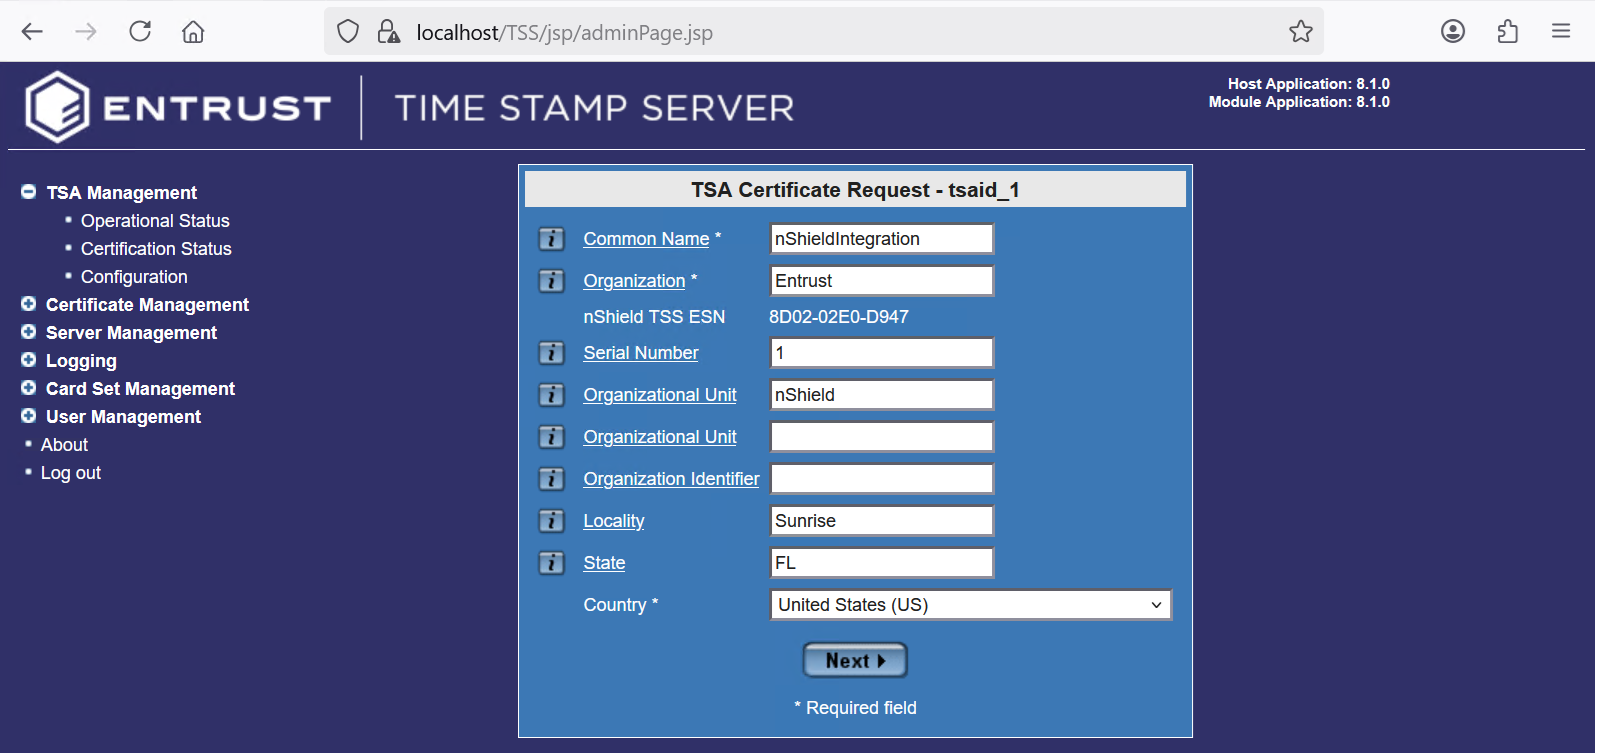This screenshot has width=1603, height=753.
Task: Click the Organization link
Action: [634, 281]
